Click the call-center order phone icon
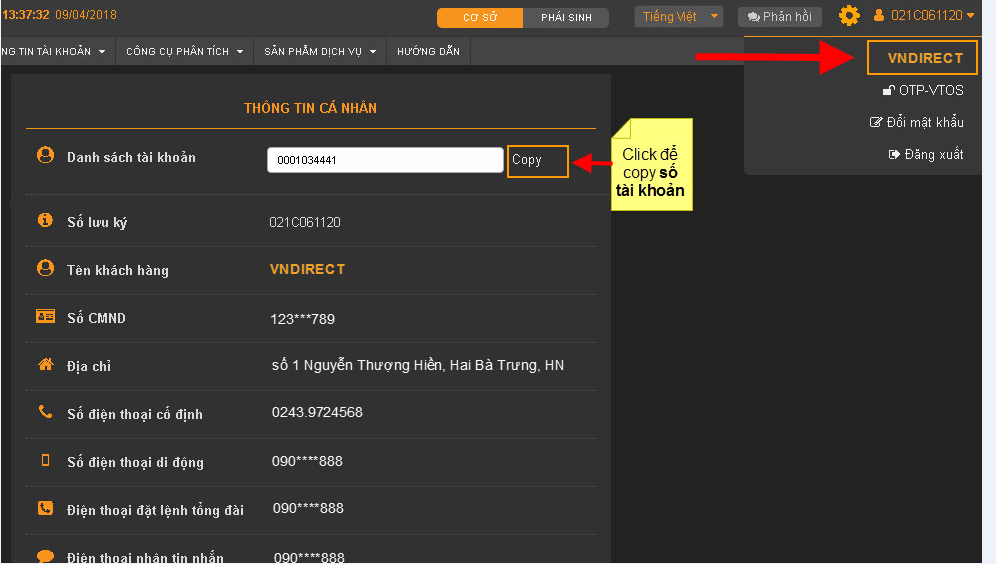This screenshot has width=996, height=564. tap(45, 508)
